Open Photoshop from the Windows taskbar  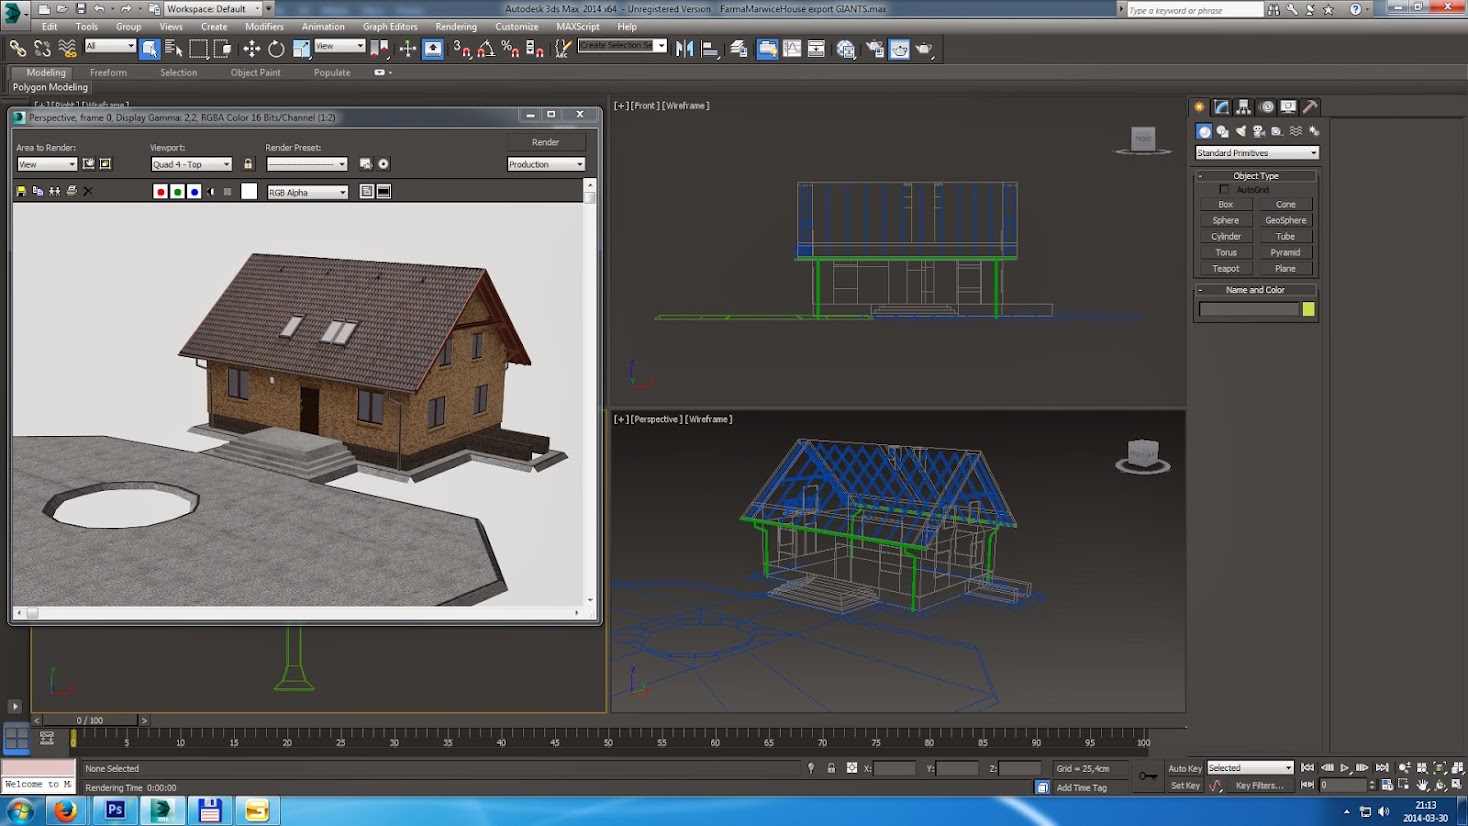point(115,810)
